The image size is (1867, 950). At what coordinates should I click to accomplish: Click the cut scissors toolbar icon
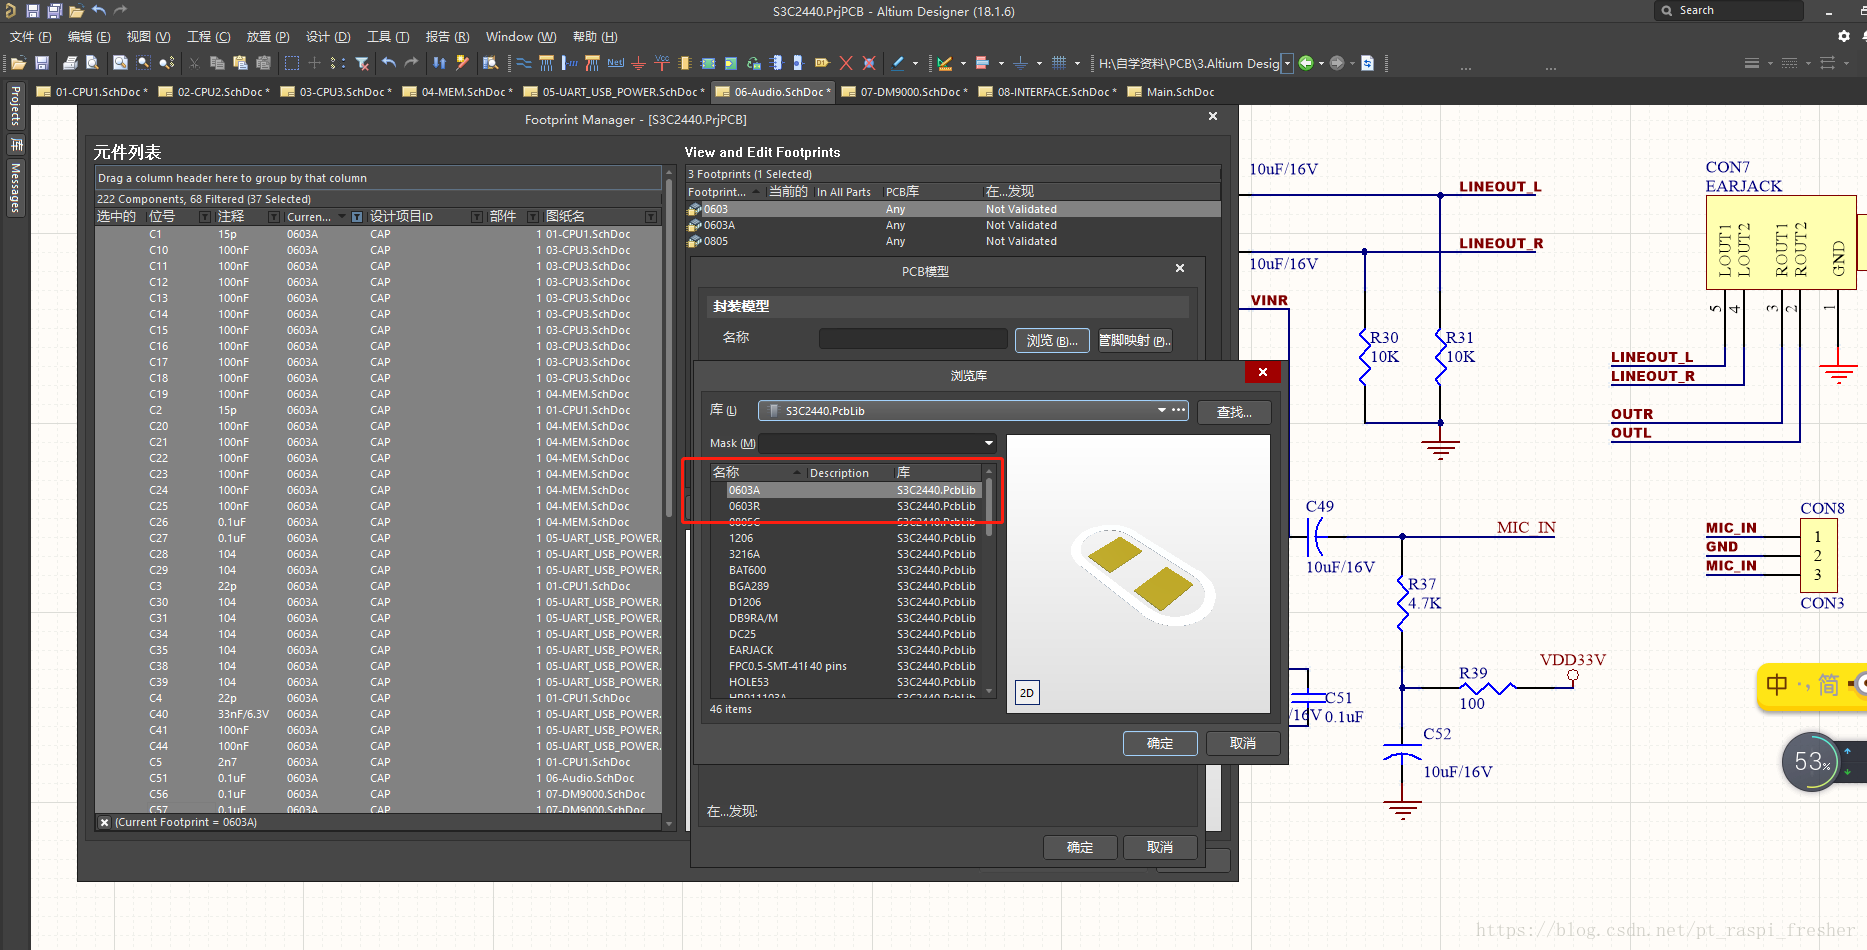[194, 63]
